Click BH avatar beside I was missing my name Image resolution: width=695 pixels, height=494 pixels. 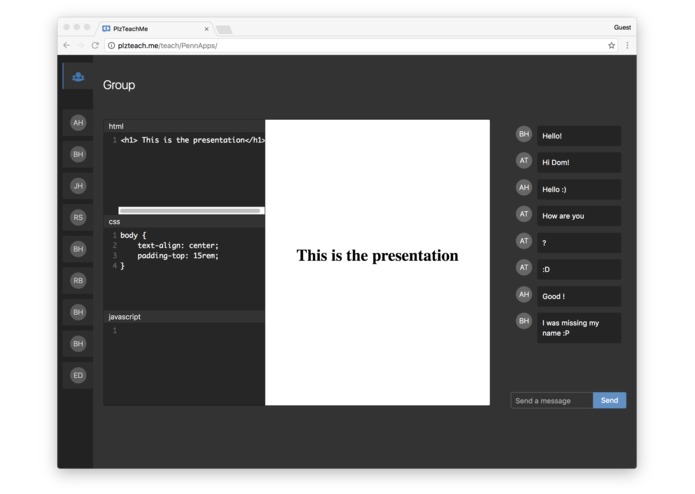tap(524, 321)
